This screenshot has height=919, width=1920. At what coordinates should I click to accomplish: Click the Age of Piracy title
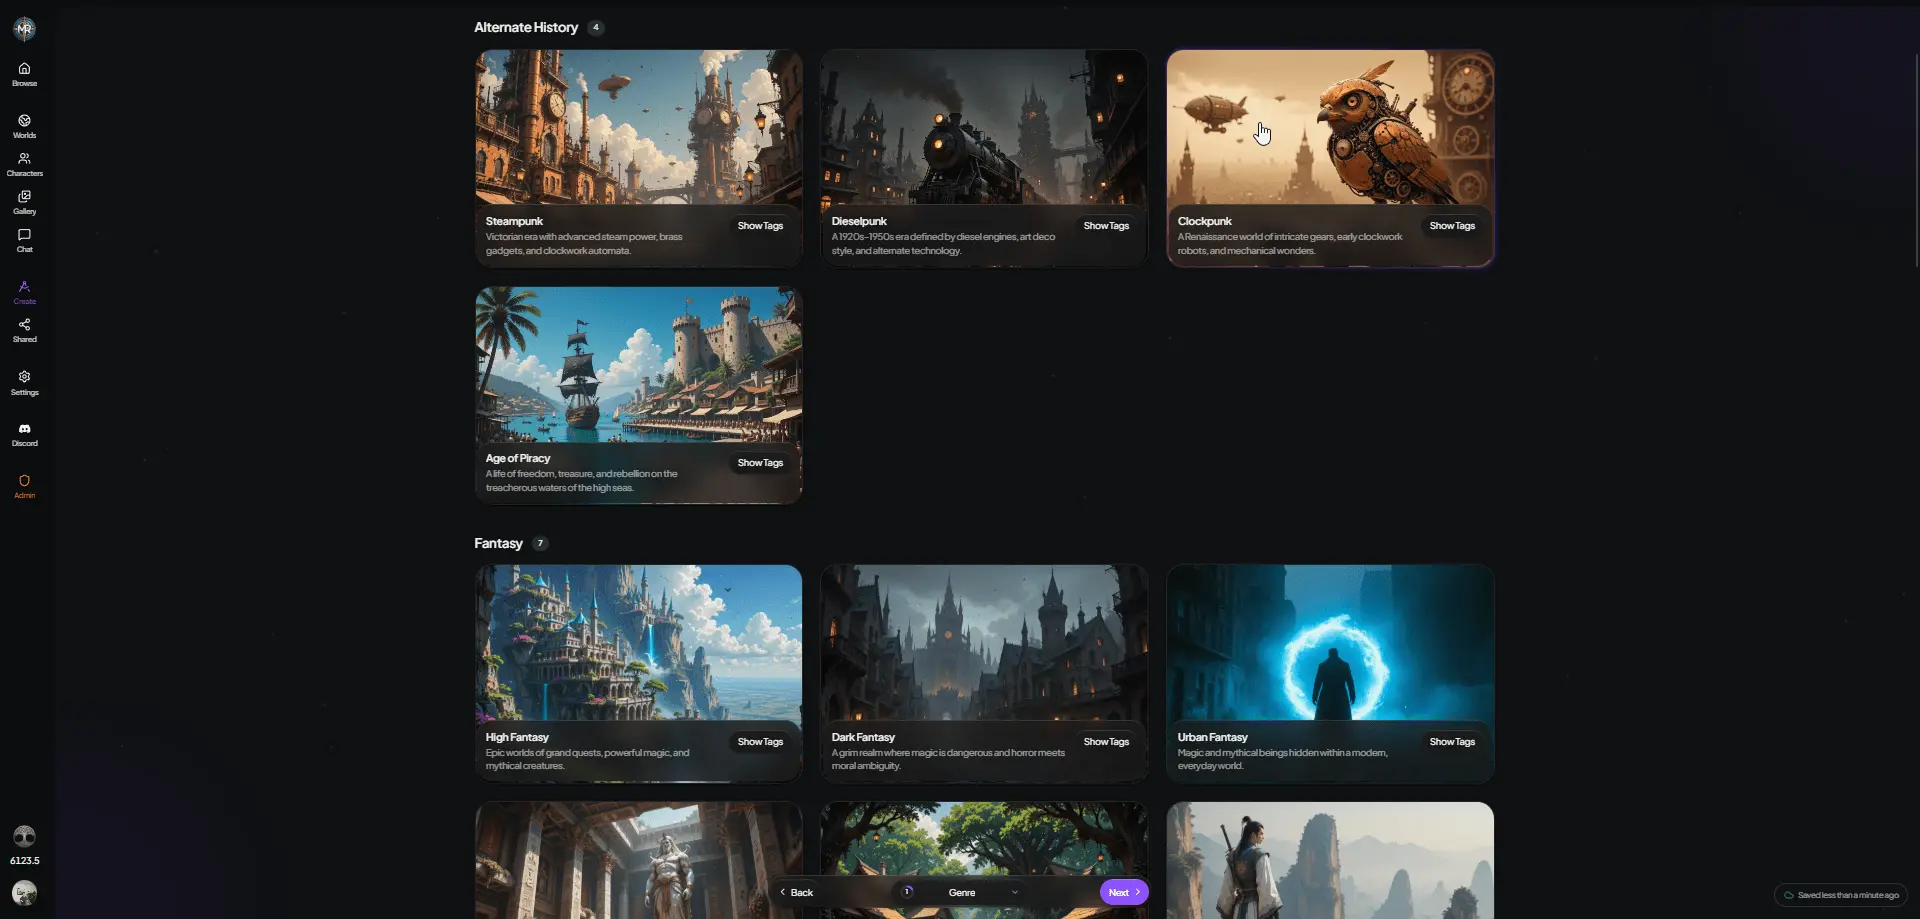(x=518, y=458)
